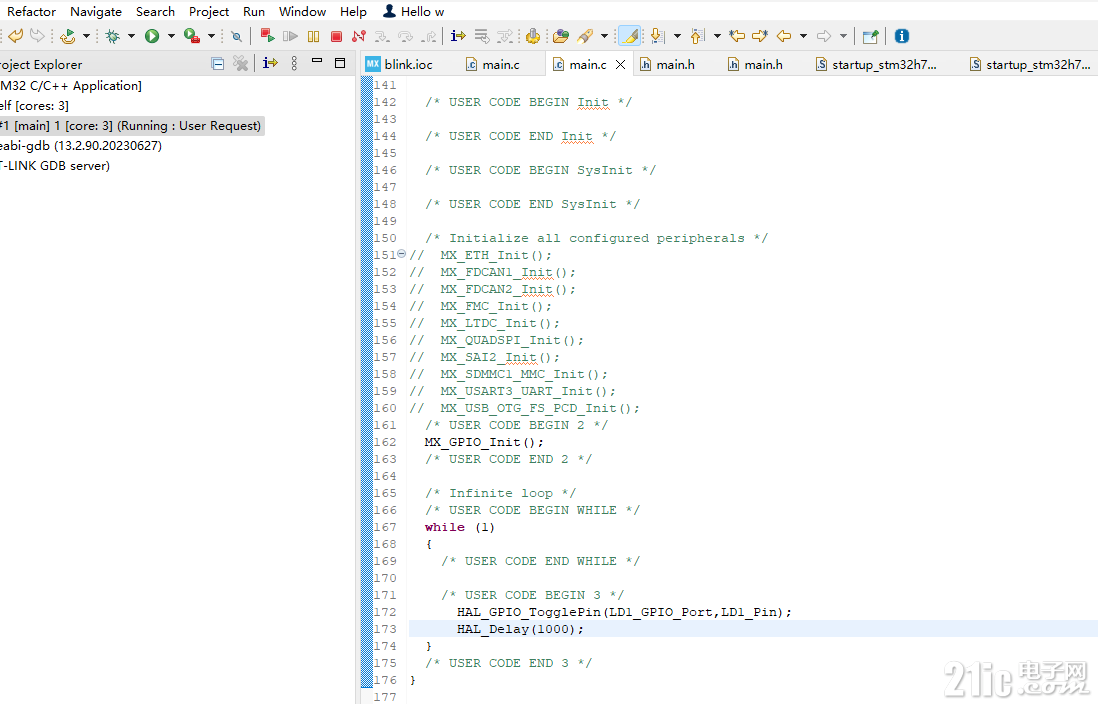Click the Restart debug session icon

coord(67,36)
